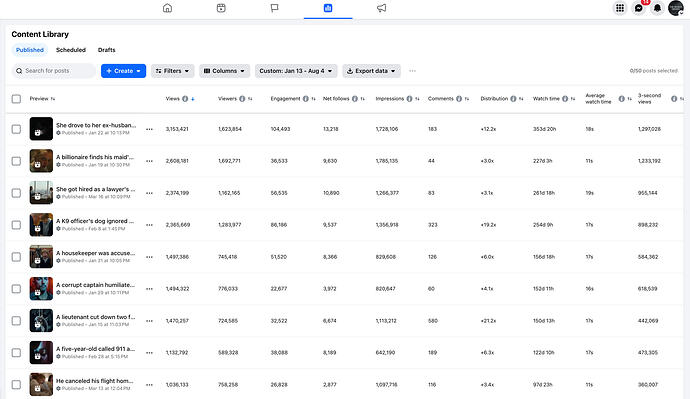The height and width of the screenshot is (399, 690).
Task: Select the 'A corrupt captain humiliate...' checkbox
Action: [16, 289]
